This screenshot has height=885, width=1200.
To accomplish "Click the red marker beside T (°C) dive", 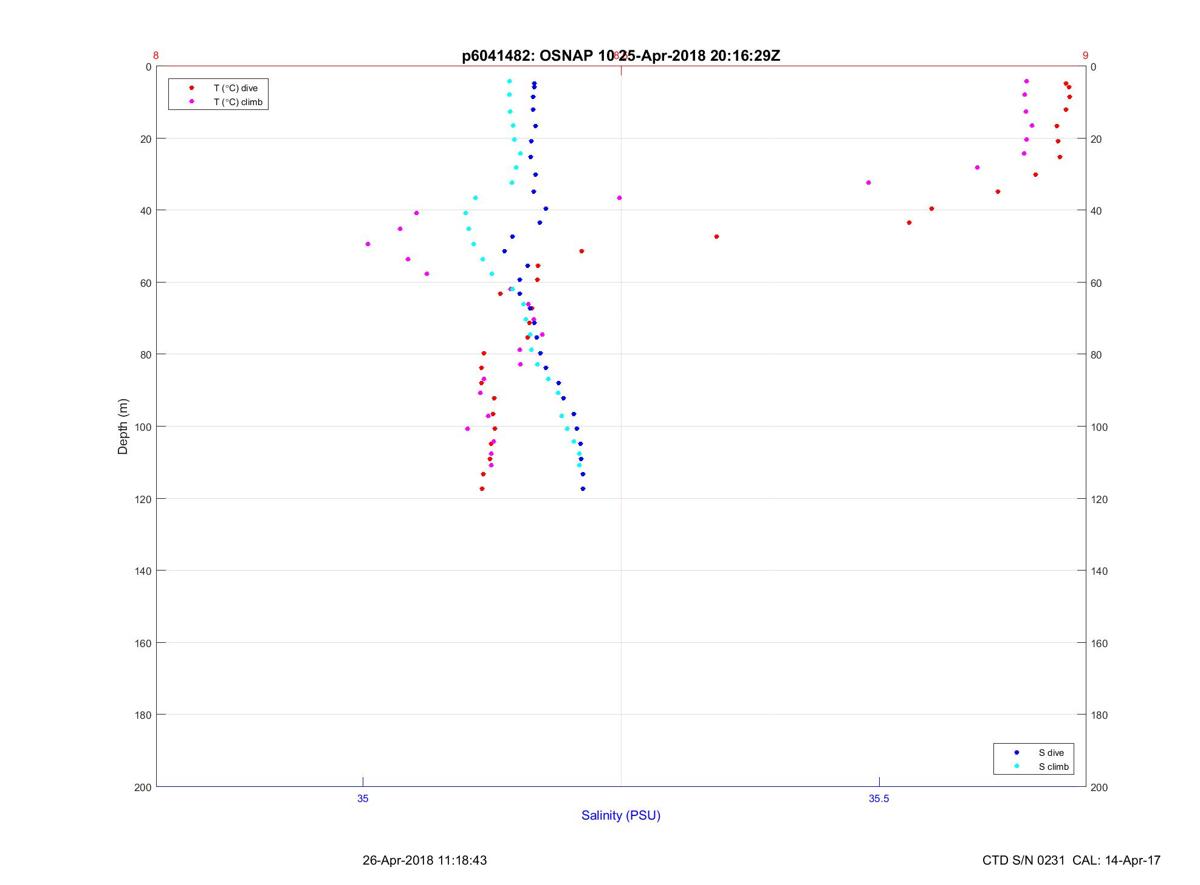I will pyautogui.click(x=191, y=88).
